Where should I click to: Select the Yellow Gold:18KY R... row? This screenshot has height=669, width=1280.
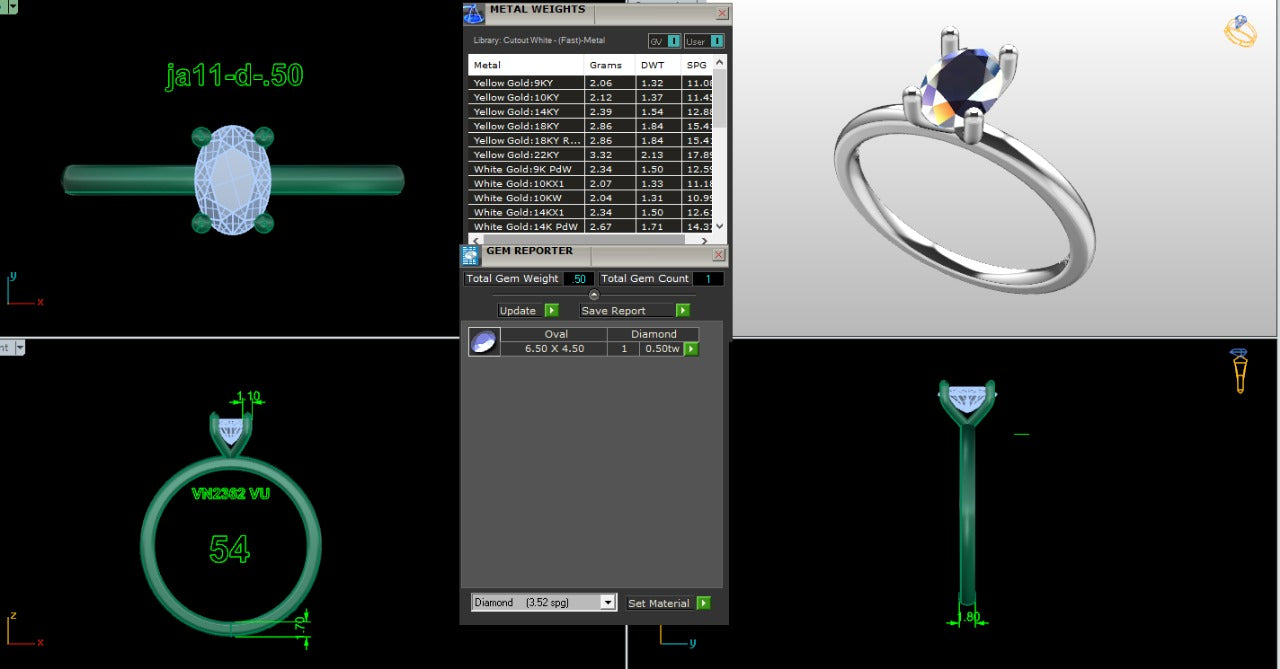click(590, 141)
